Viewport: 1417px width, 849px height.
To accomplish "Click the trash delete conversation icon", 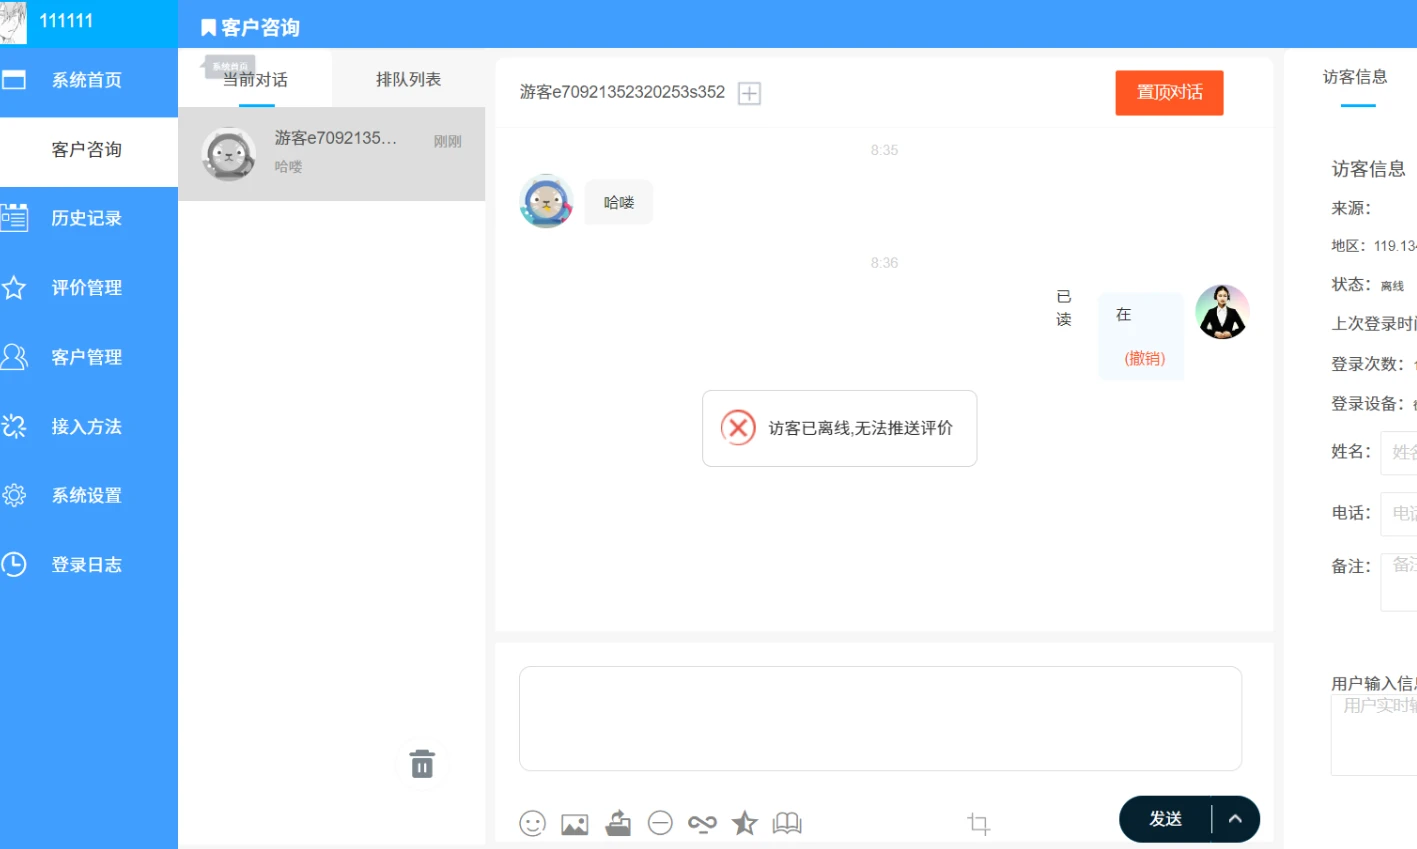I will [422, 763].
